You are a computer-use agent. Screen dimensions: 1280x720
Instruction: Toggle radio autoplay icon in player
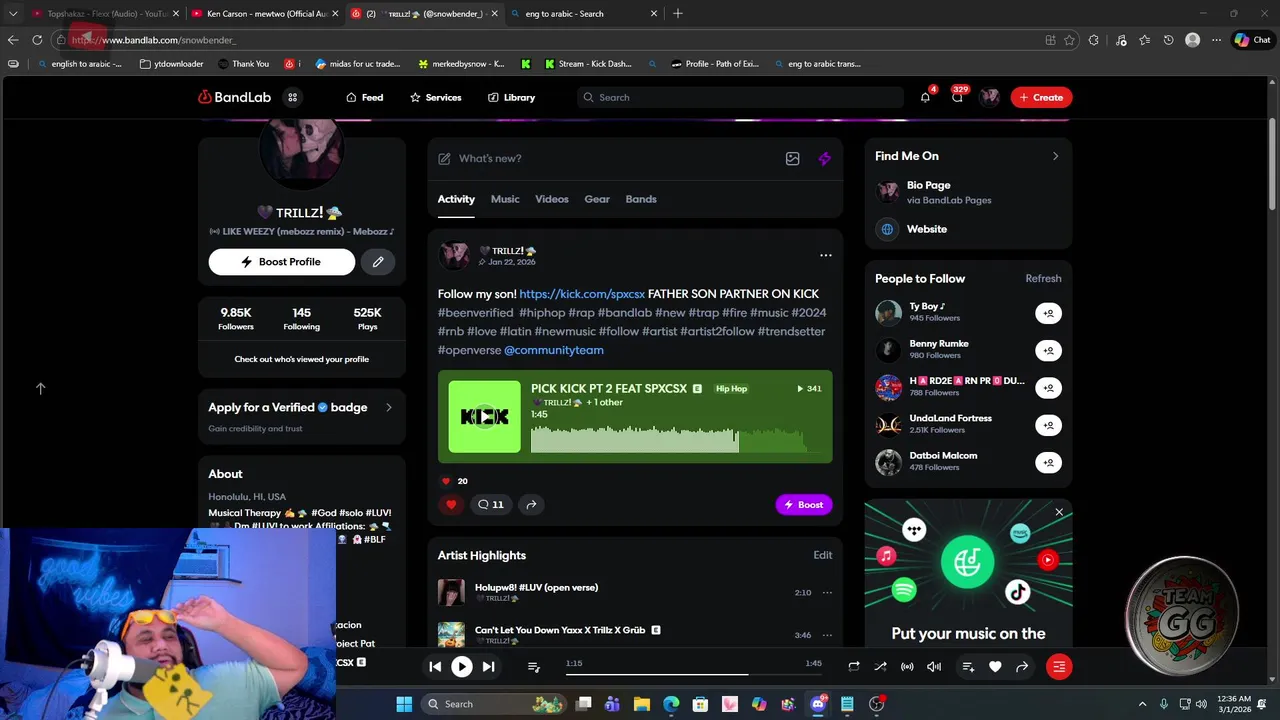(x=907, y=667)
